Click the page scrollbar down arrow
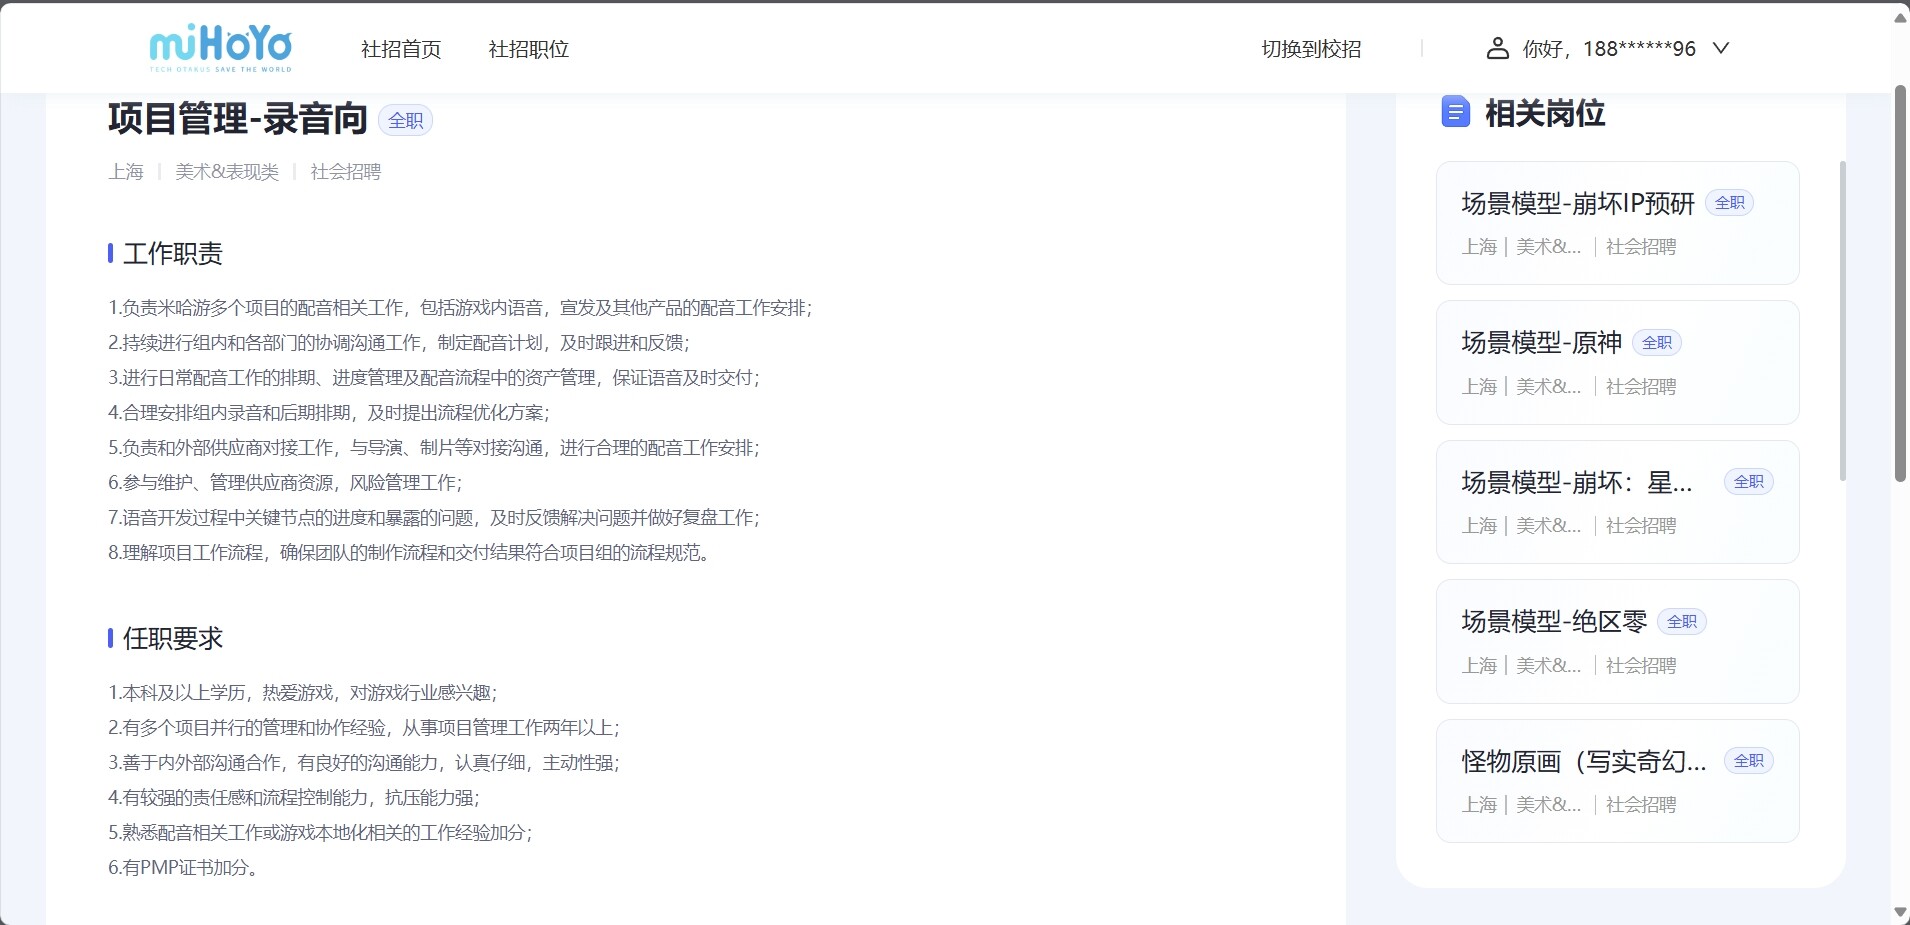The image size is (1910, 925). tap(1900, 912)
